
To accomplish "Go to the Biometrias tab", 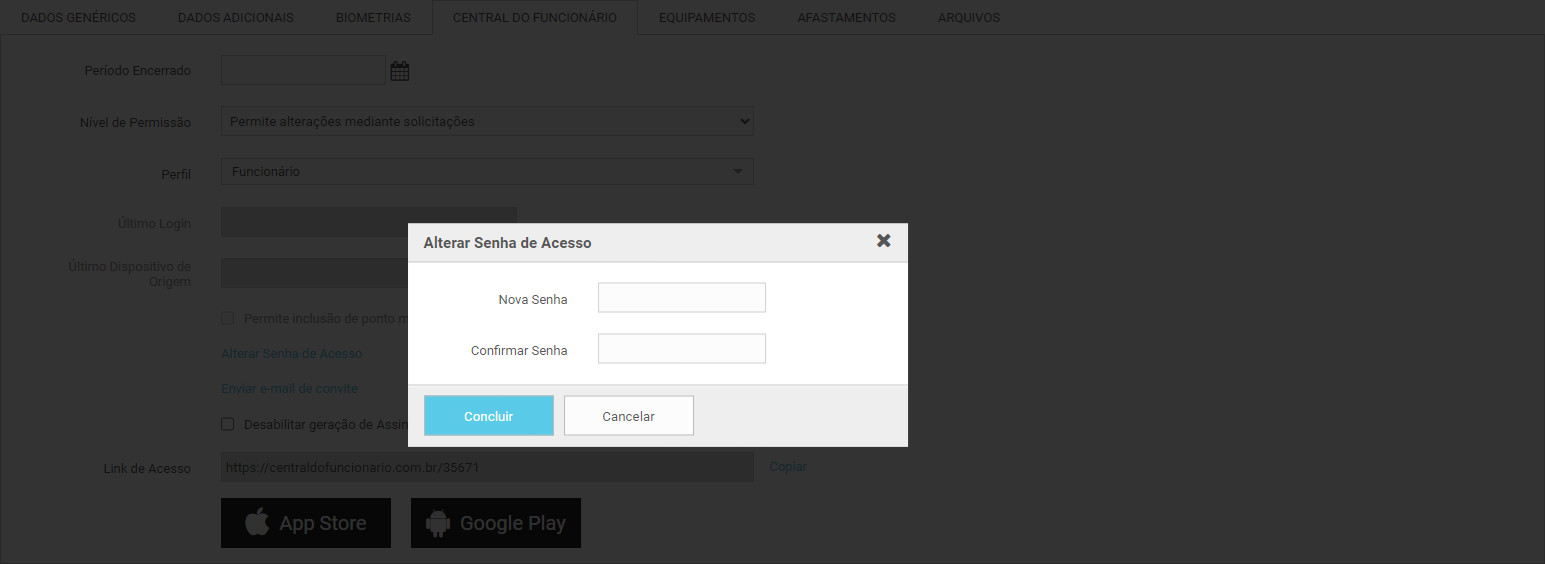I will tap(373, 18).
